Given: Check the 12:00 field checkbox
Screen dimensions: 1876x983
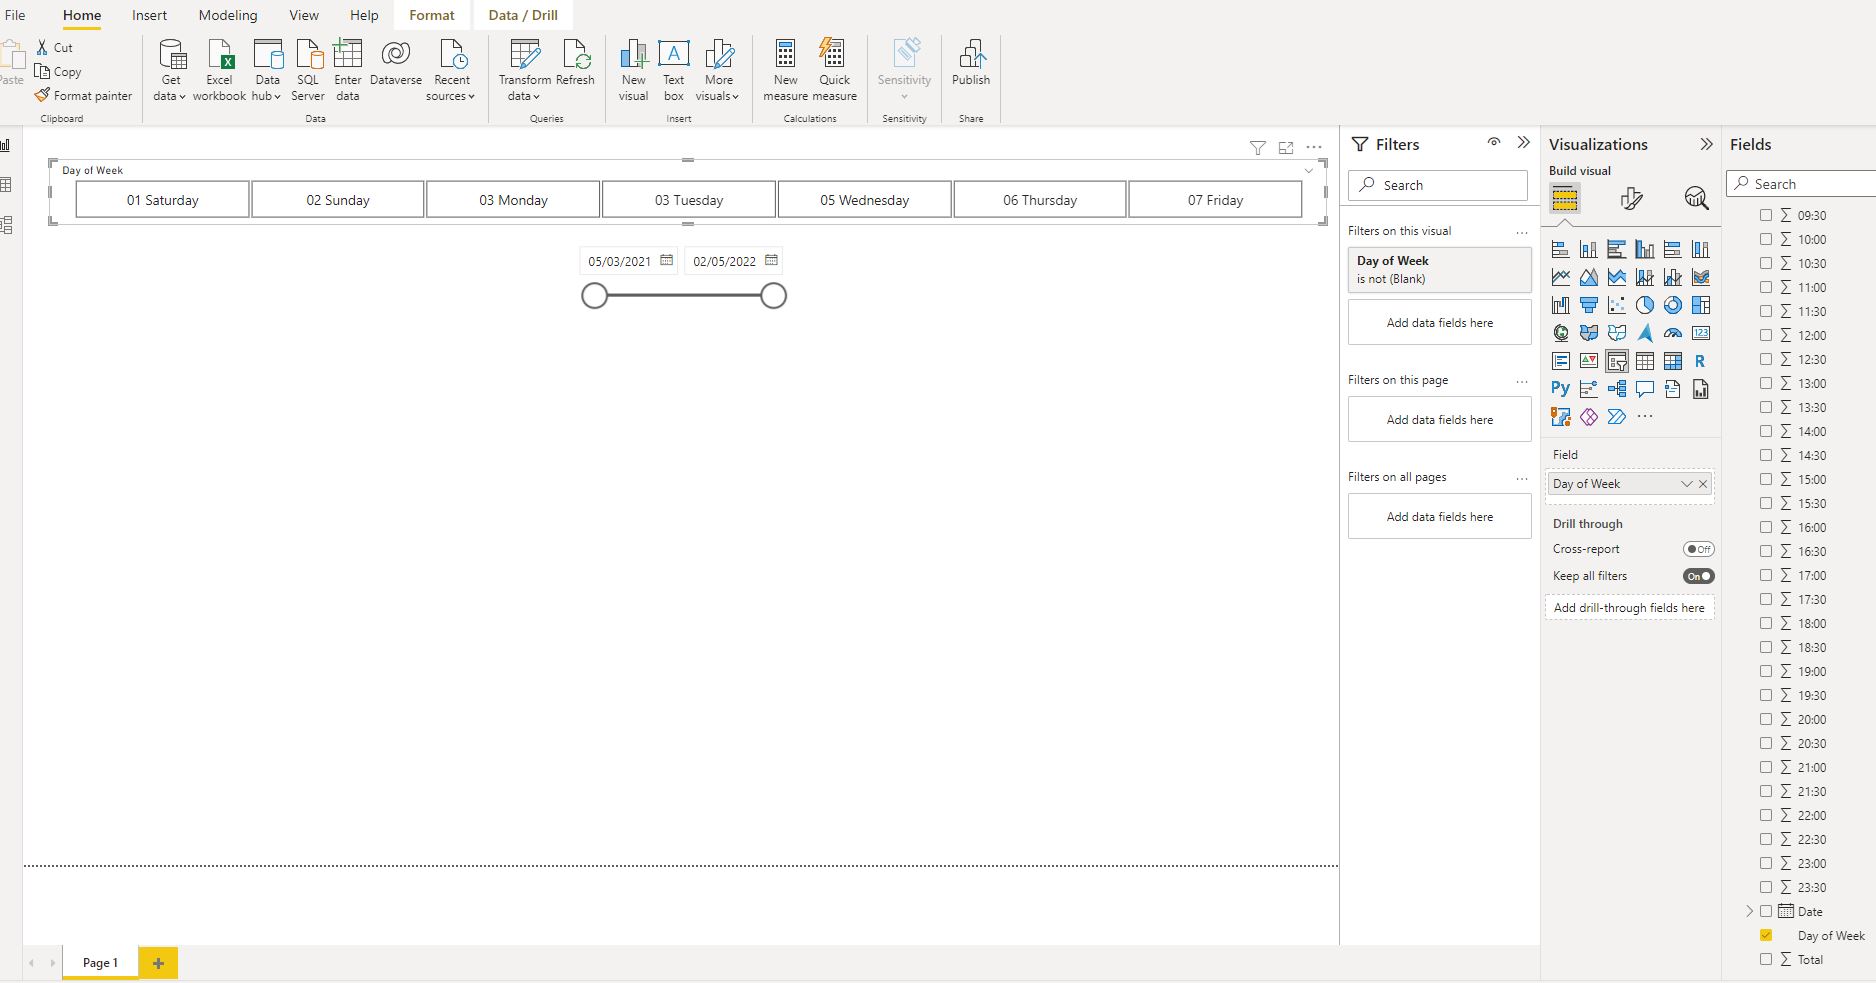Looking at the screenshot, I should tap(1766, 335).
